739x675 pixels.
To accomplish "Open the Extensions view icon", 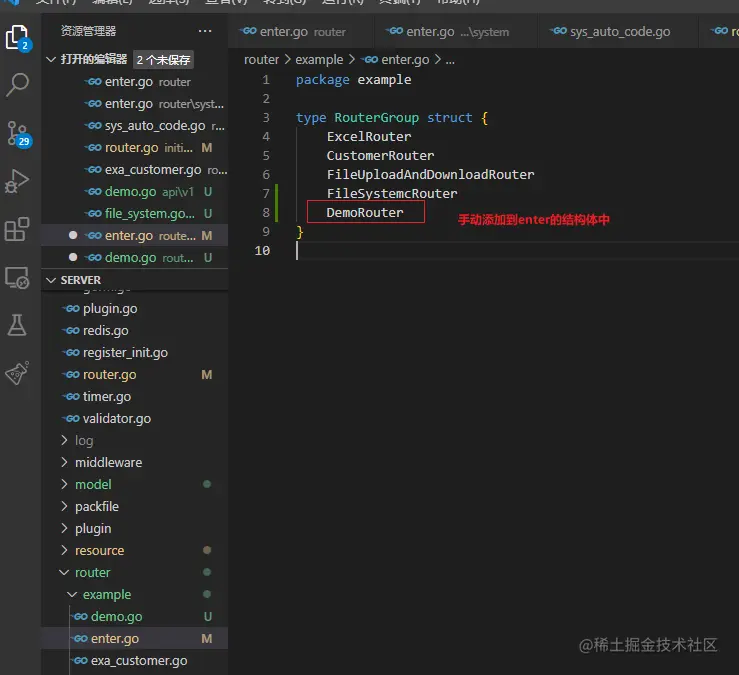I will tap(17, 229).
